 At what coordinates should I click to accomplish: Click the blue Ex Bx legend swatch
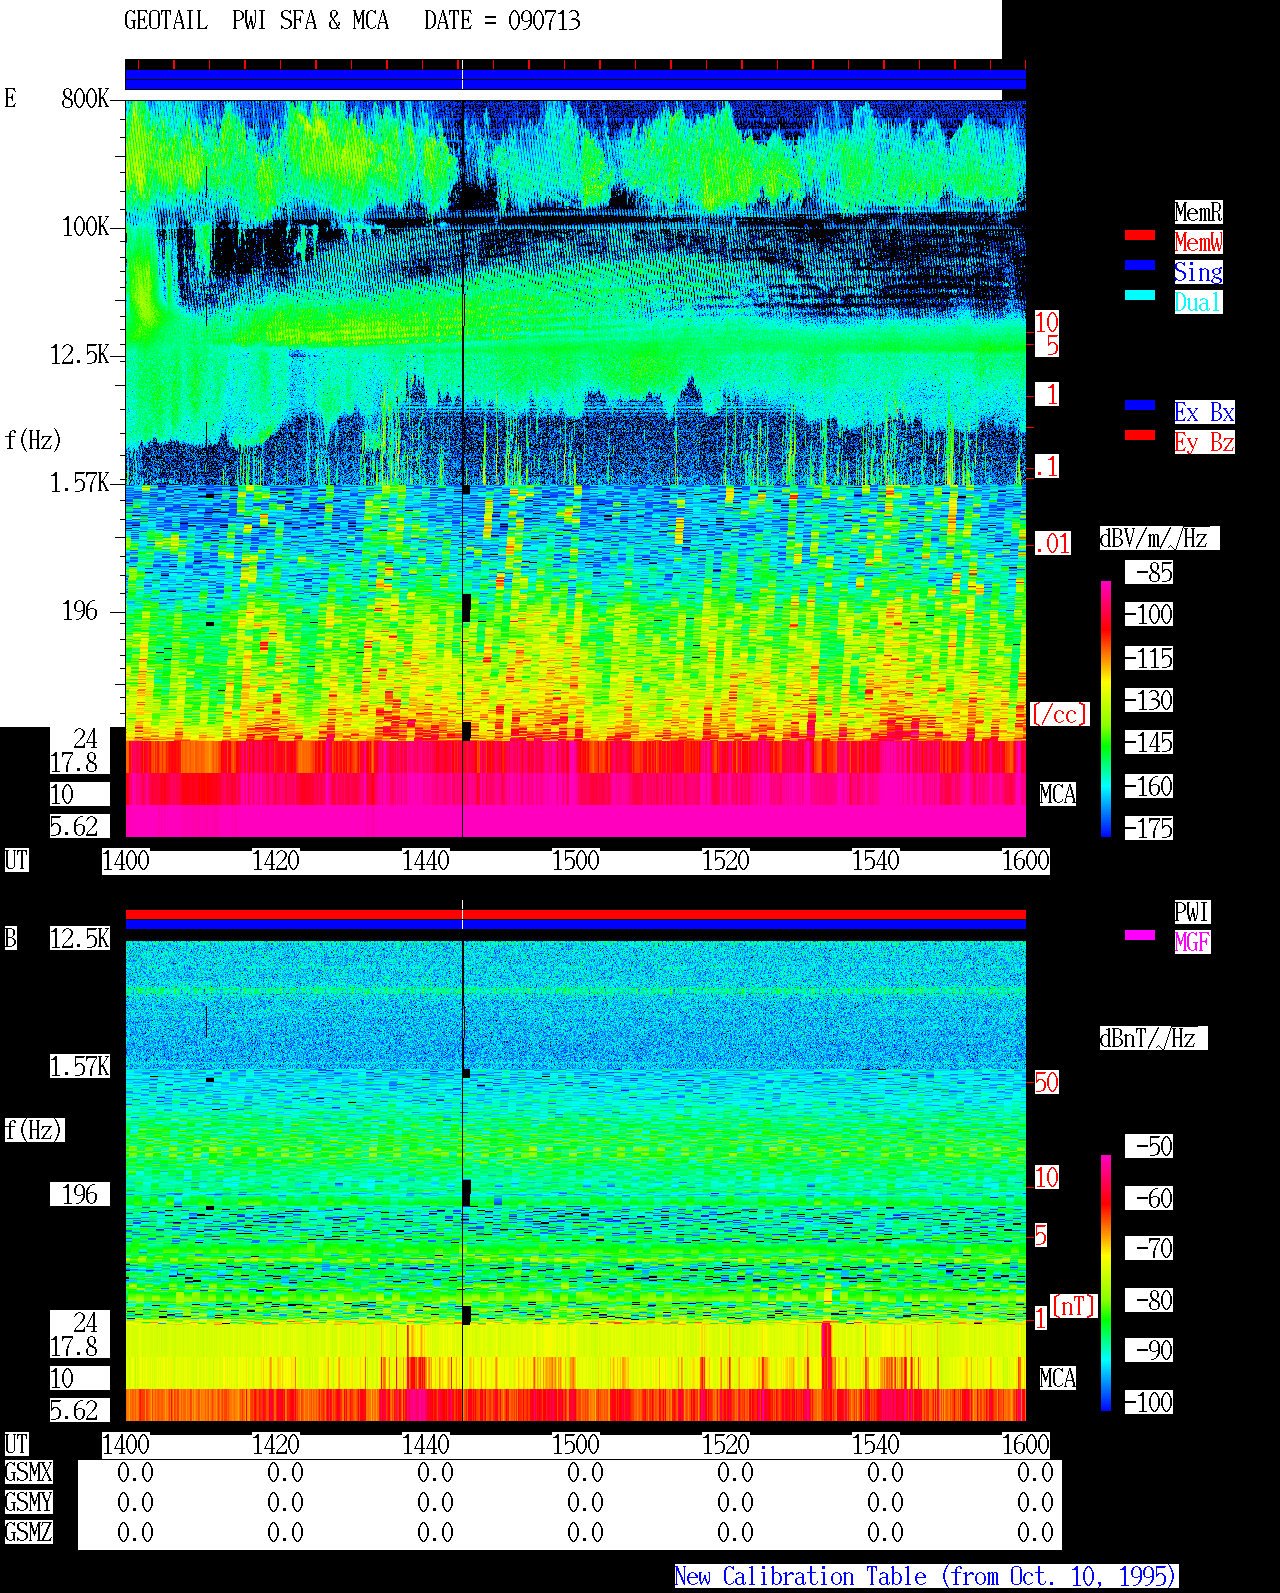click(x=1140, y=405)
